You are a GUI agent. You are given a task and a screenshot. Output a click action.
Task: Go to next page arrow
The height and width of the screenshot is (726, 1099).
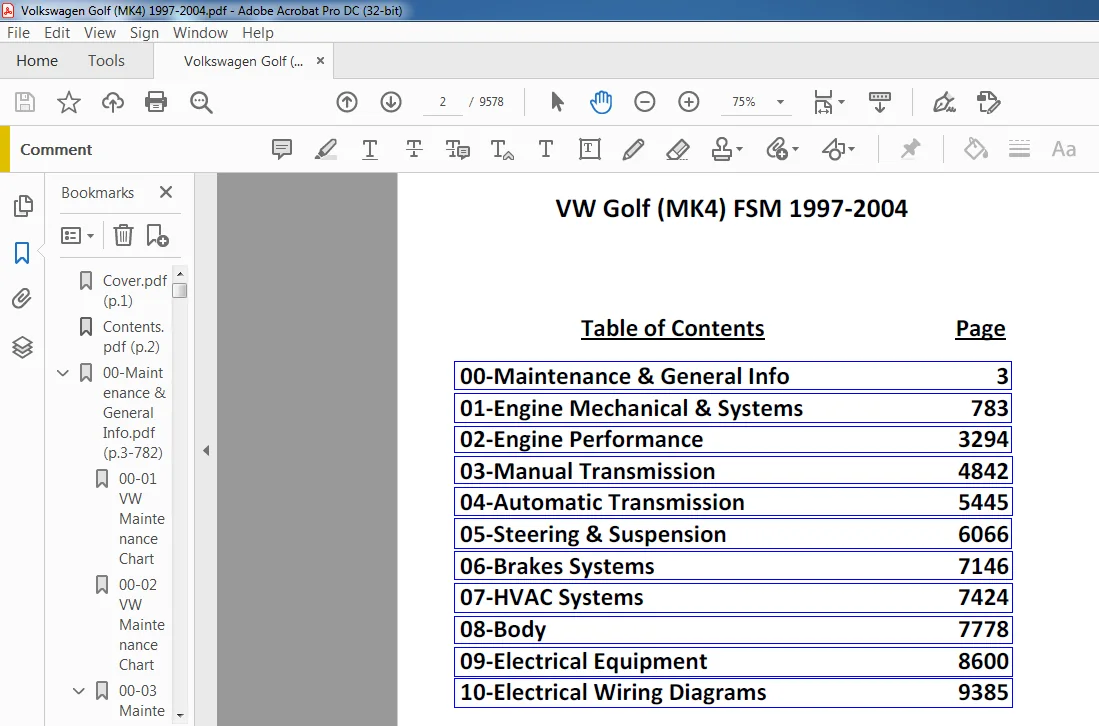(391, 102)
